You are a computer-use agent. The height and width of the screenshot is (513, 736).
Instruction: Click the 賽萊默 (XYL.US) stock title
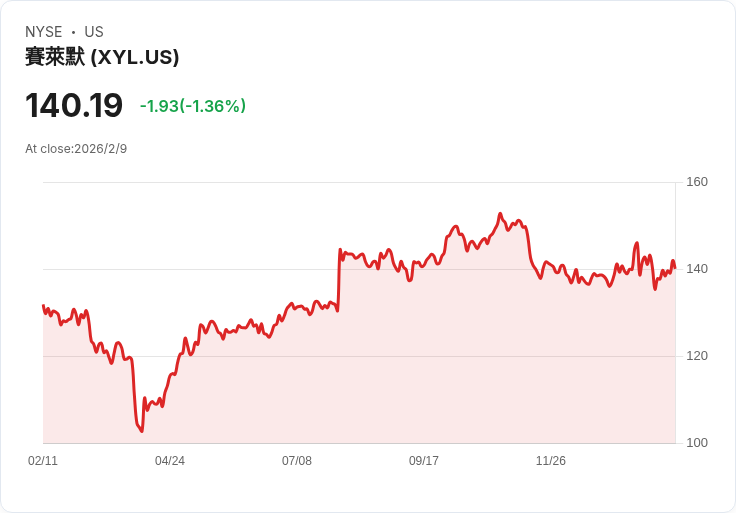pos(102,58)
